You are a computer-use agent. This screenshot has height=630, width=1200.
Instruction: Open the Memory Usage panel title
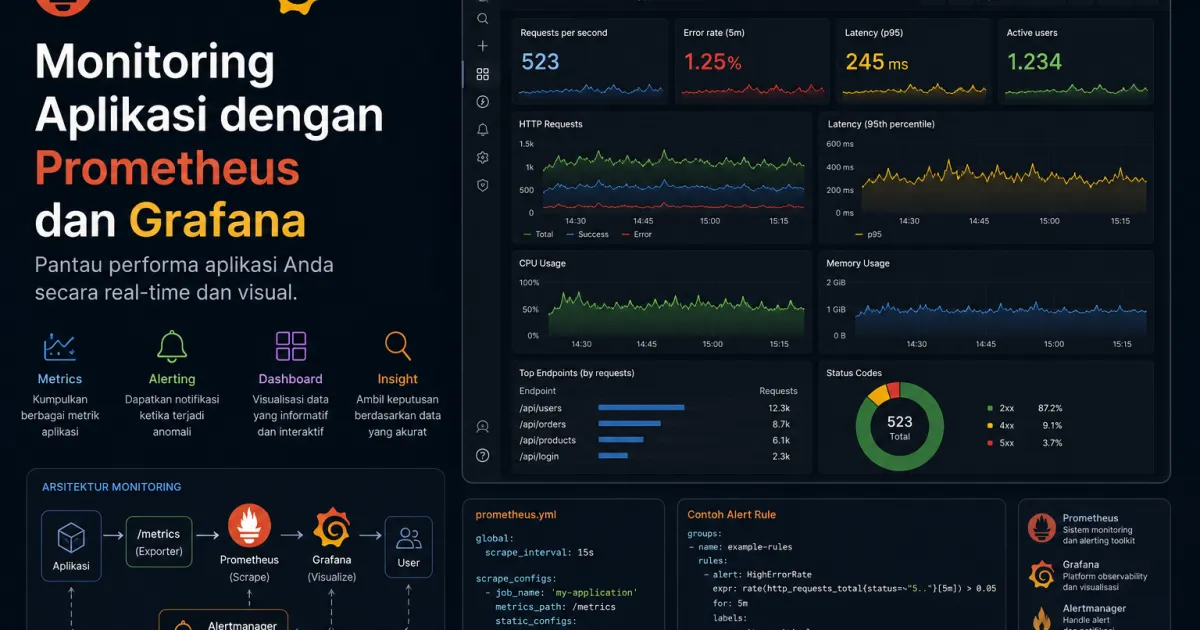click(x=858, y=263)
